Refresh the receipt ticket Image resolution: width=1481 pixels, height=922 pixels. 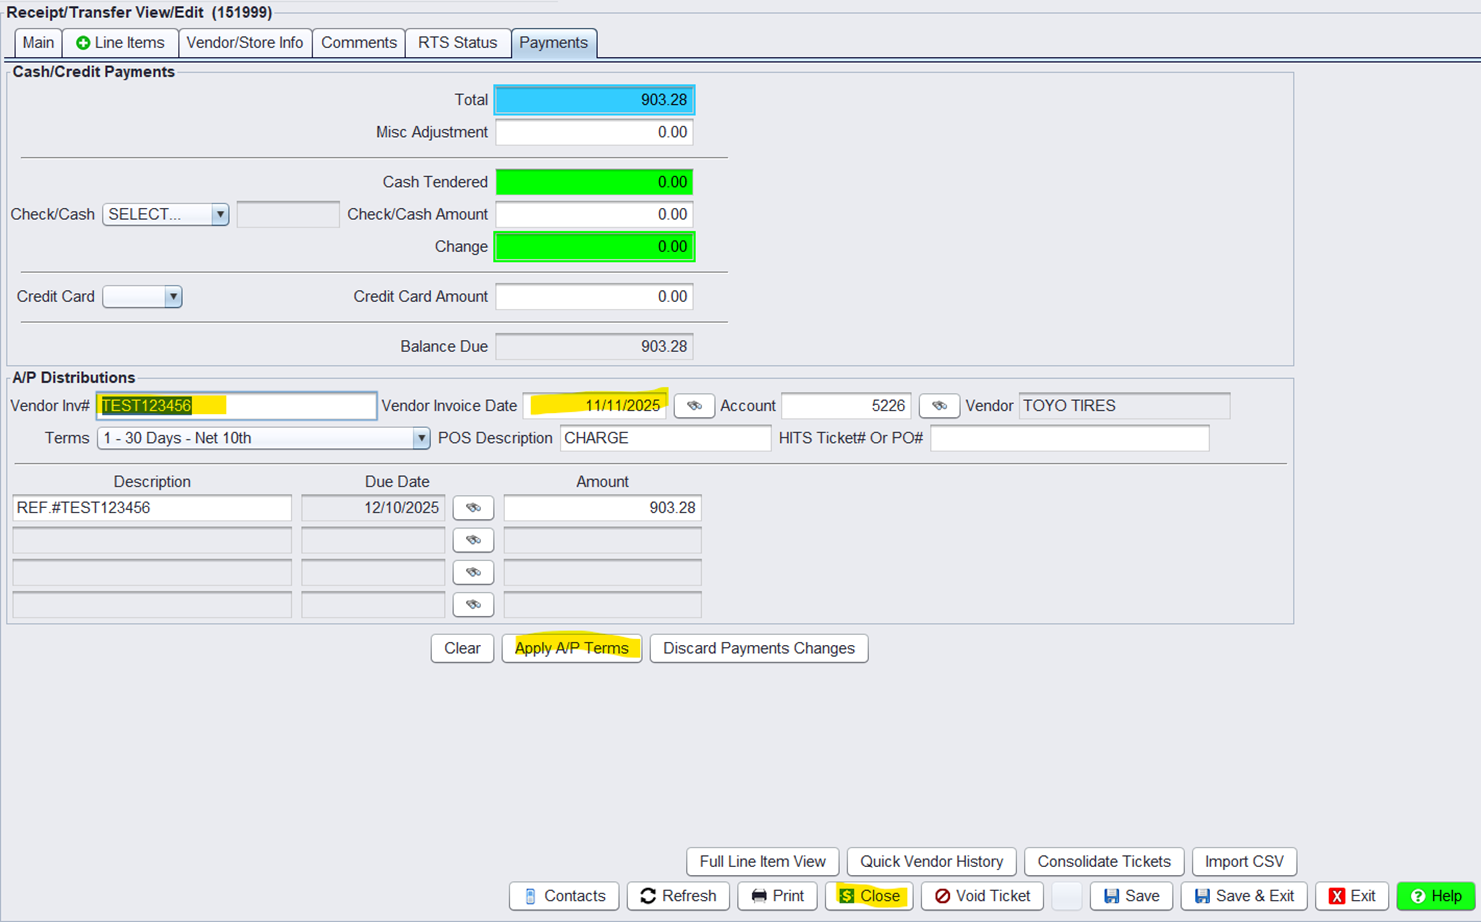(678, 896)
